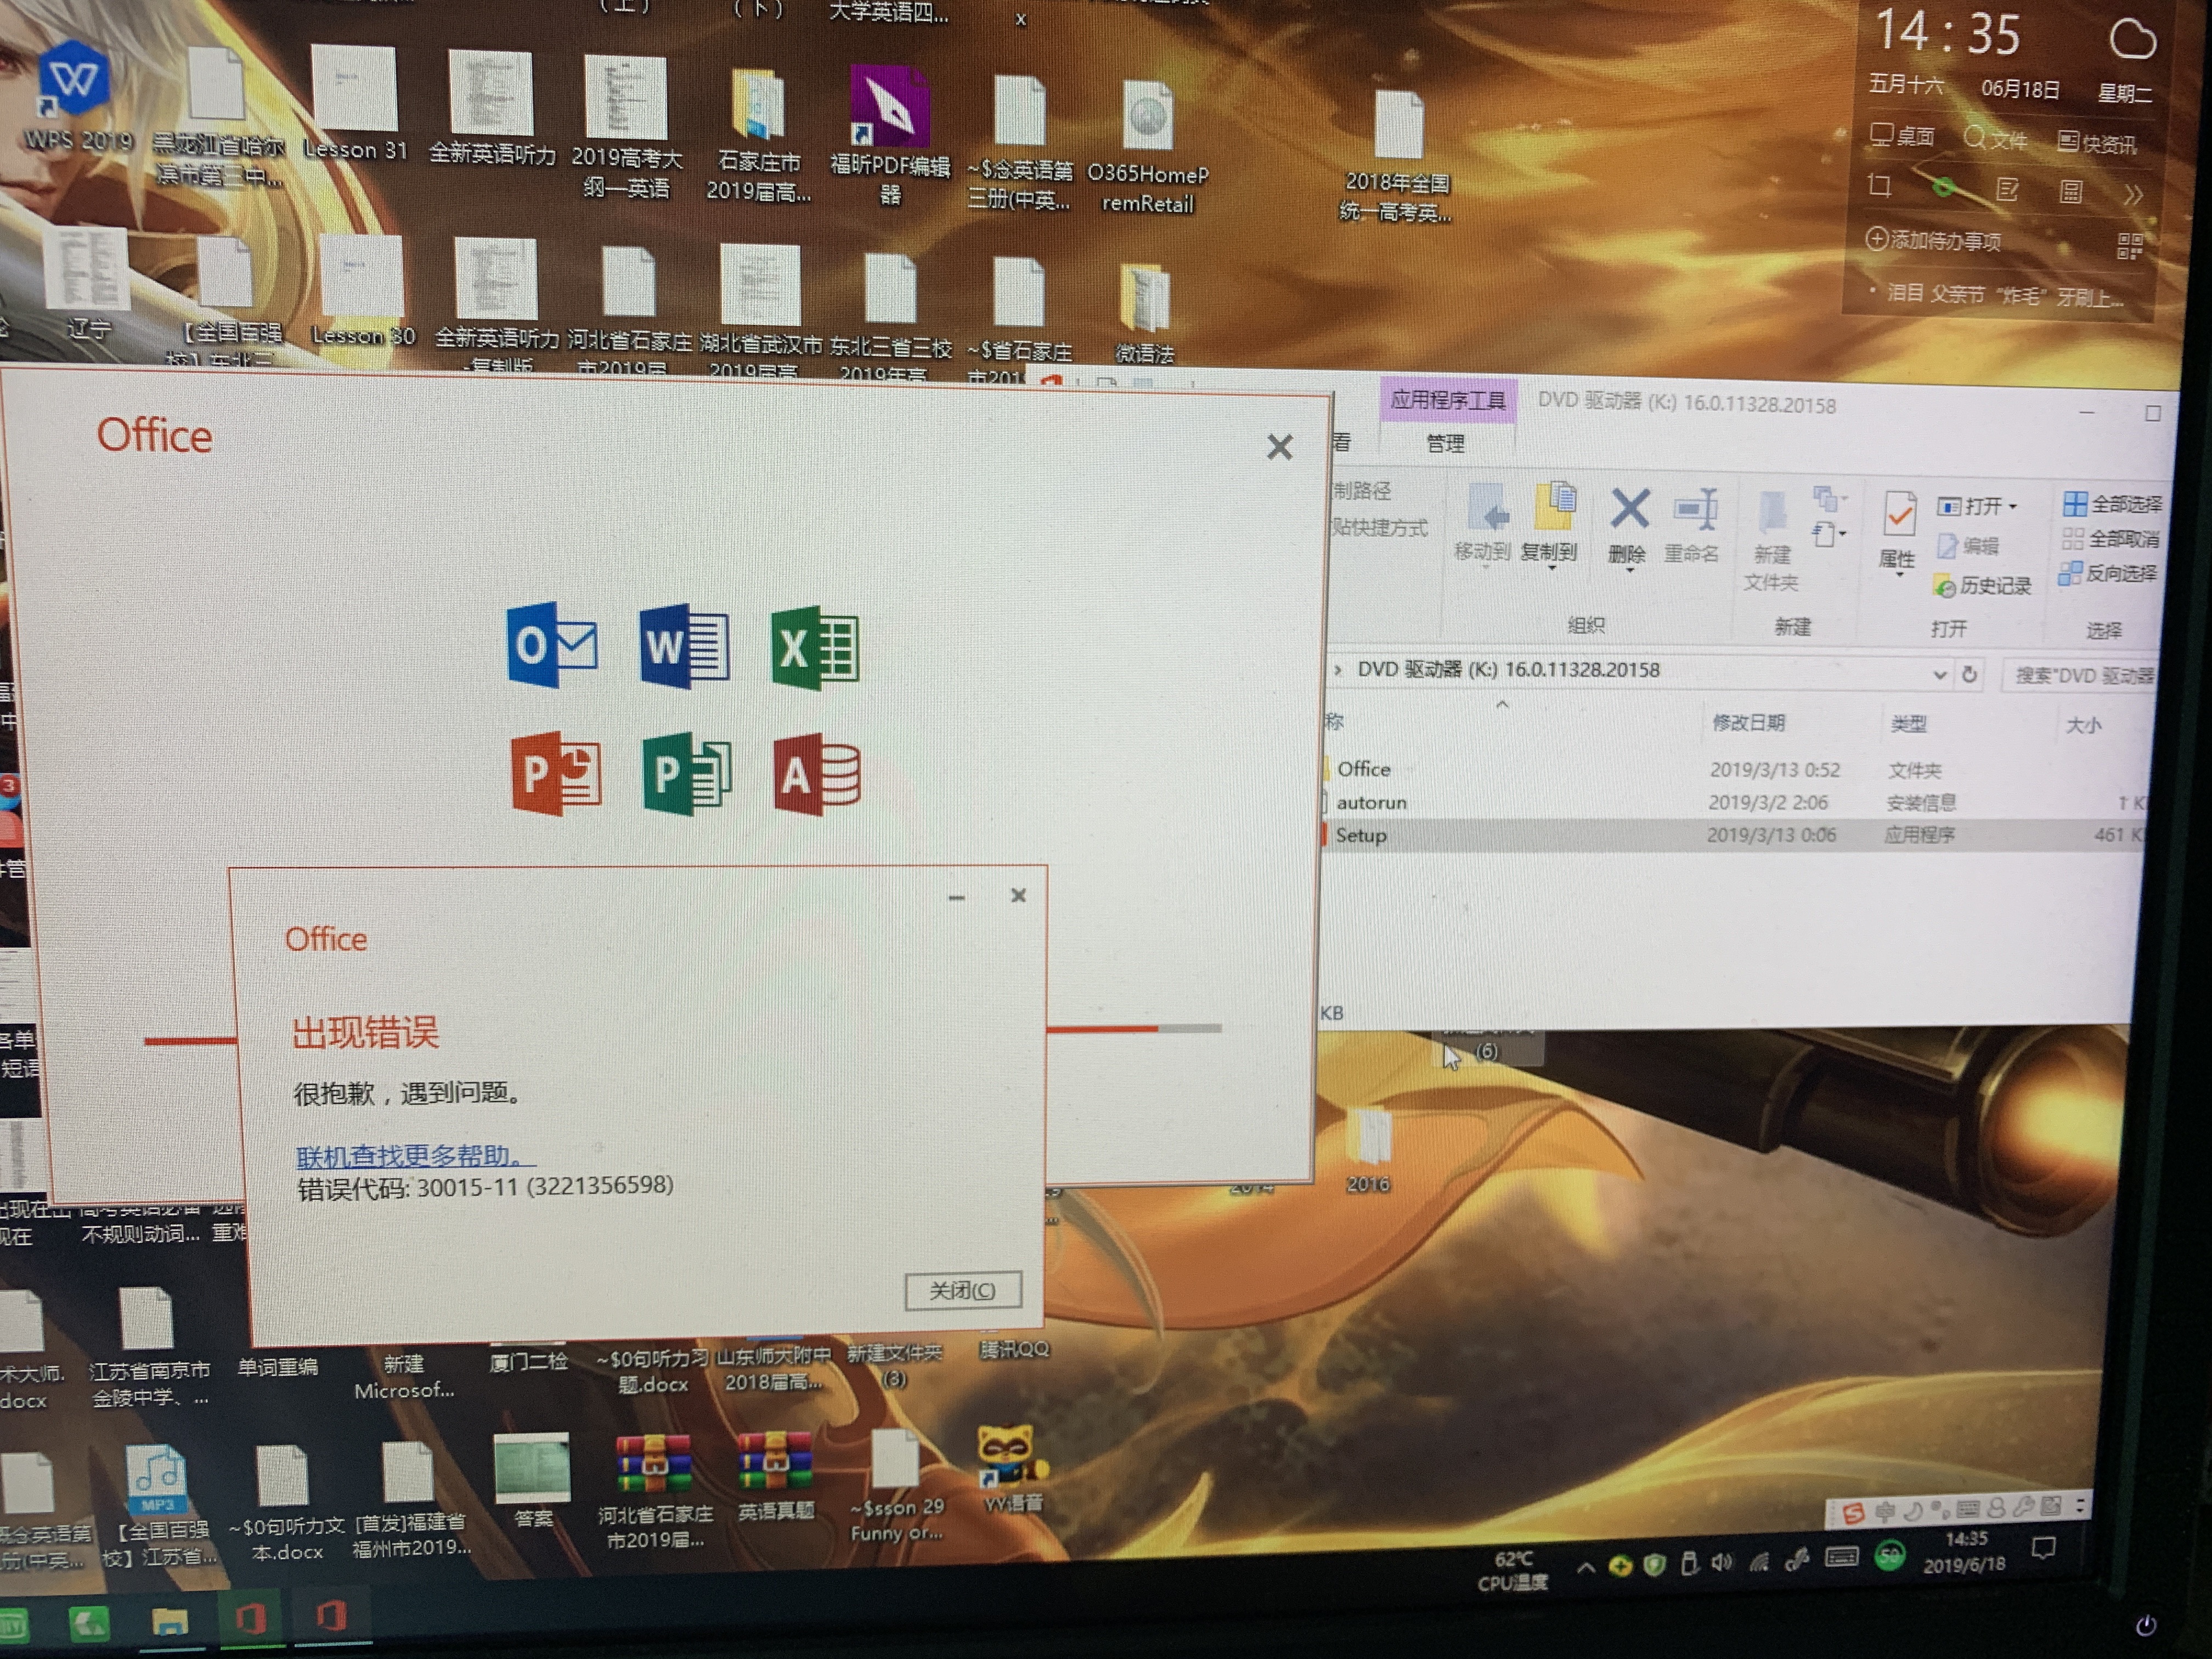Sort by the 大小 column header
This screenshot has height=1659, width=2212.
point(2084,725)
